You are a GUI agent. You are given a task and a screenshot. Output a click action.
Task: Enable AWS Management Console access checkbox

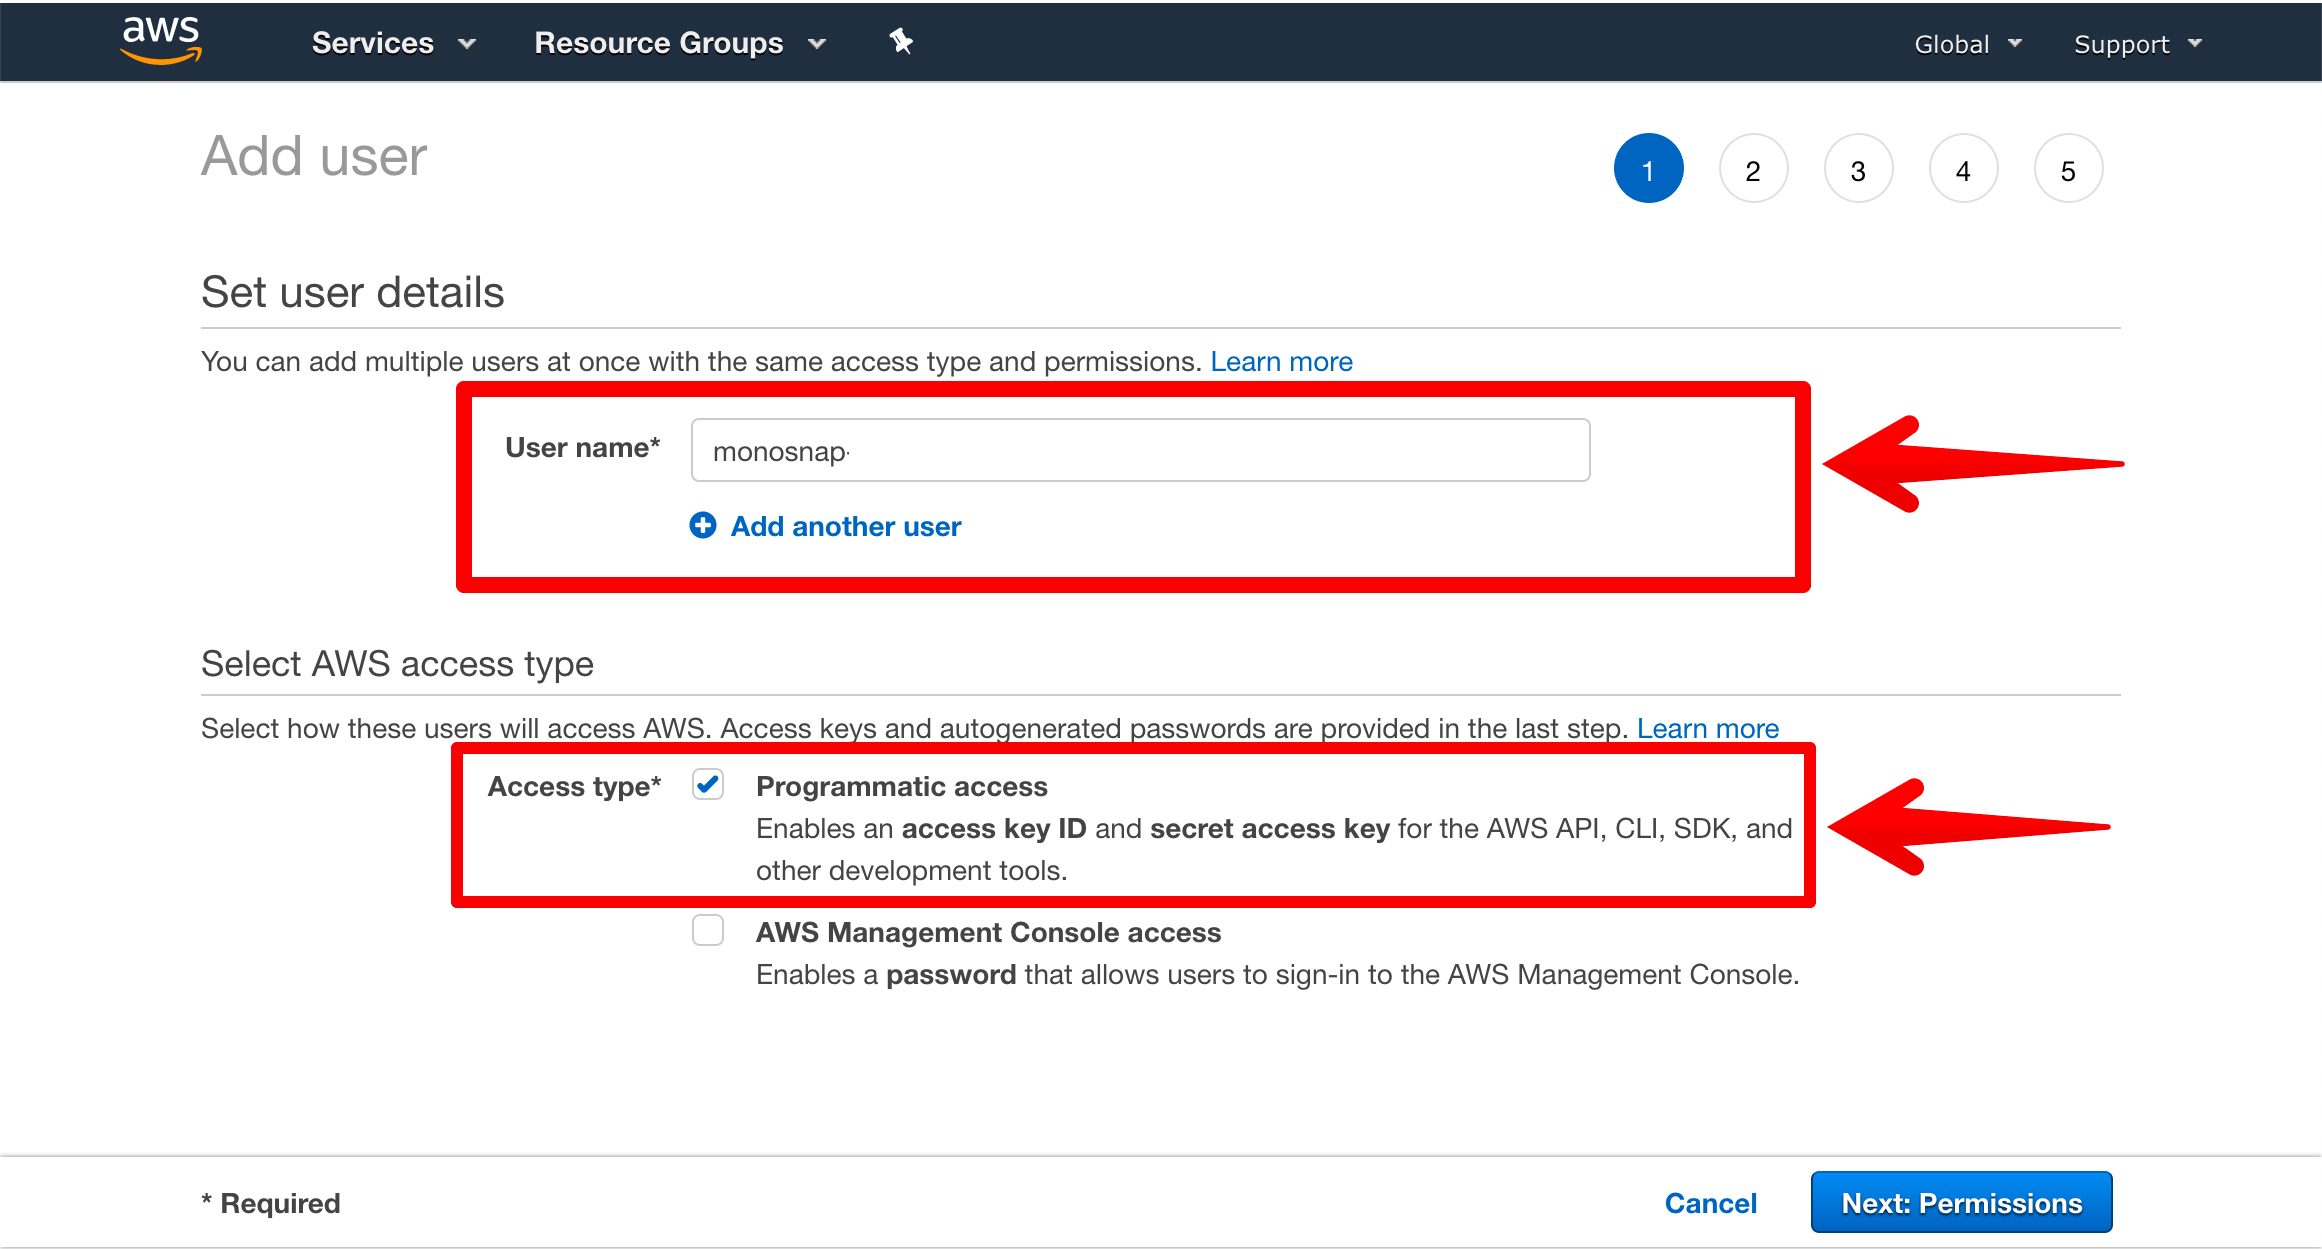(708, 930)
